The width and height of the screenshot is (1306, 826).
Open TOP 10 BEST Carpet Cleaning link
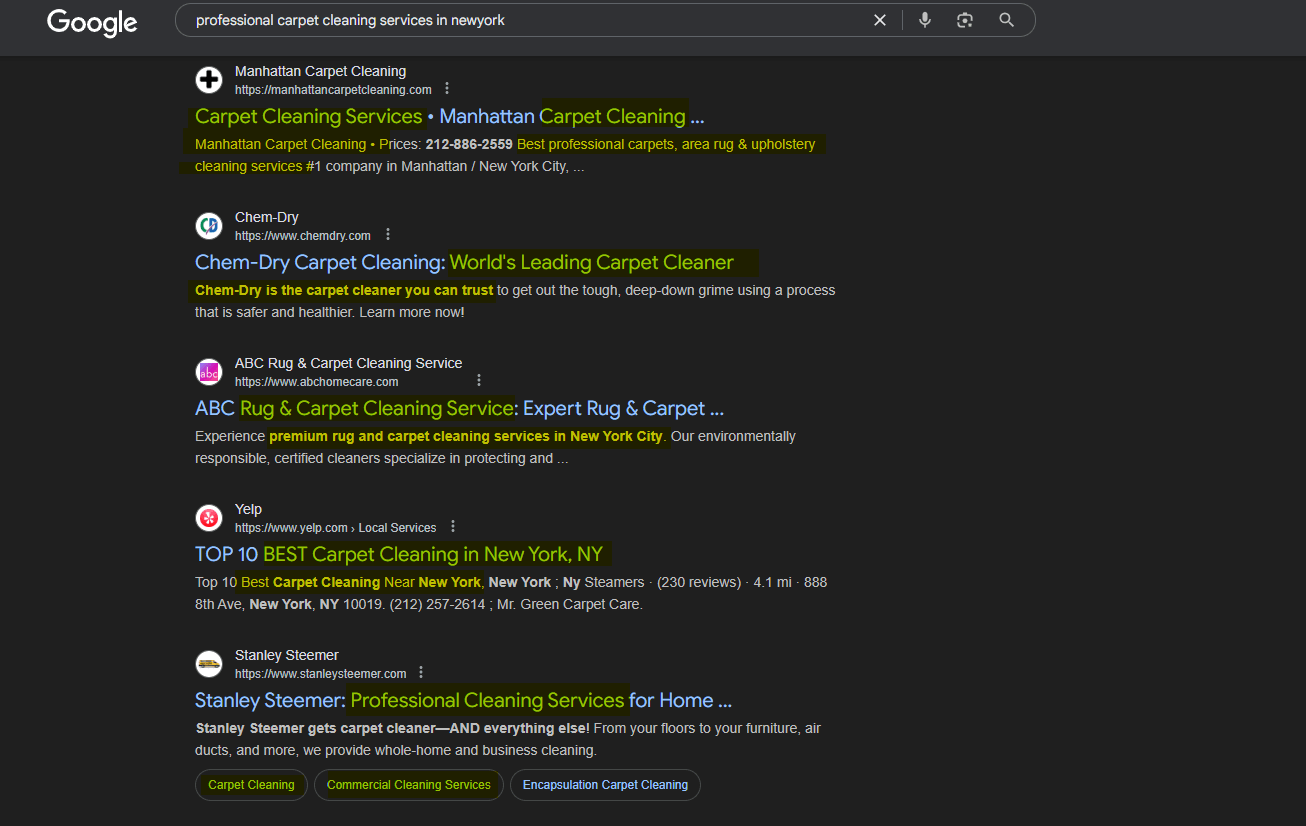[399, 554]
